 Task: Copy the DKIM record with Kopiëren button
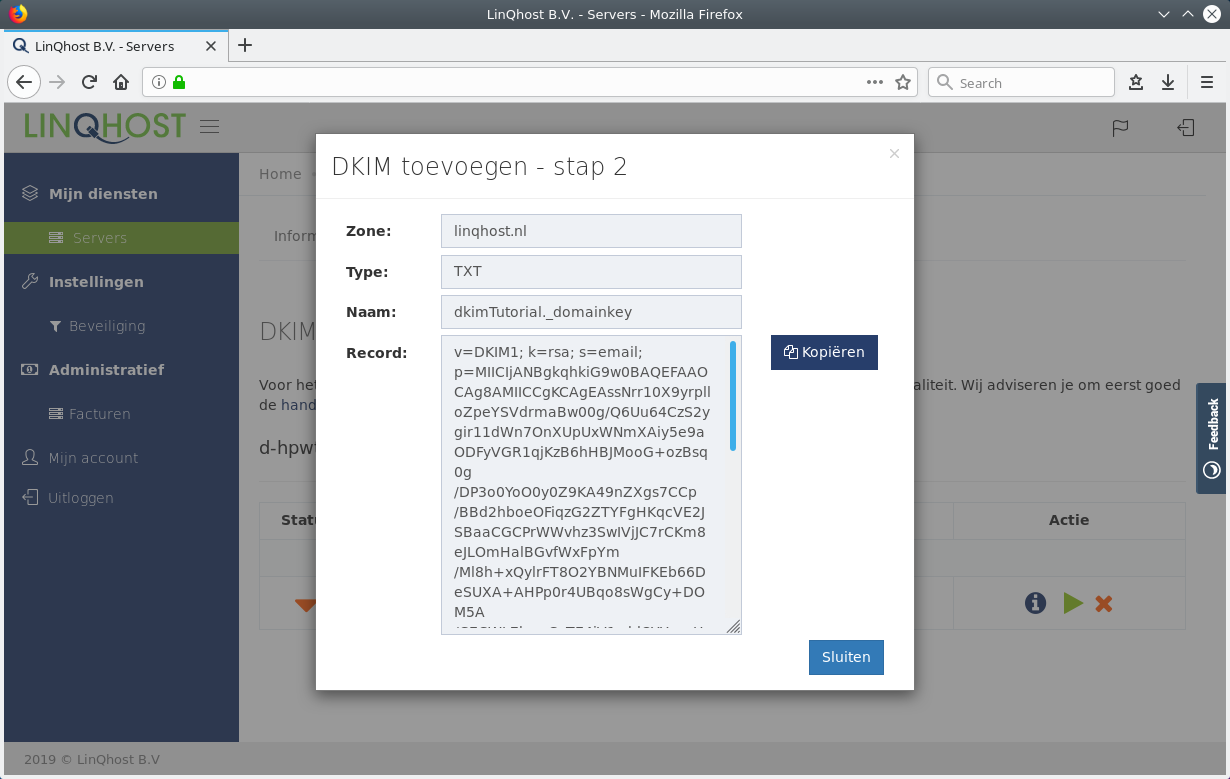click(824, 352)
